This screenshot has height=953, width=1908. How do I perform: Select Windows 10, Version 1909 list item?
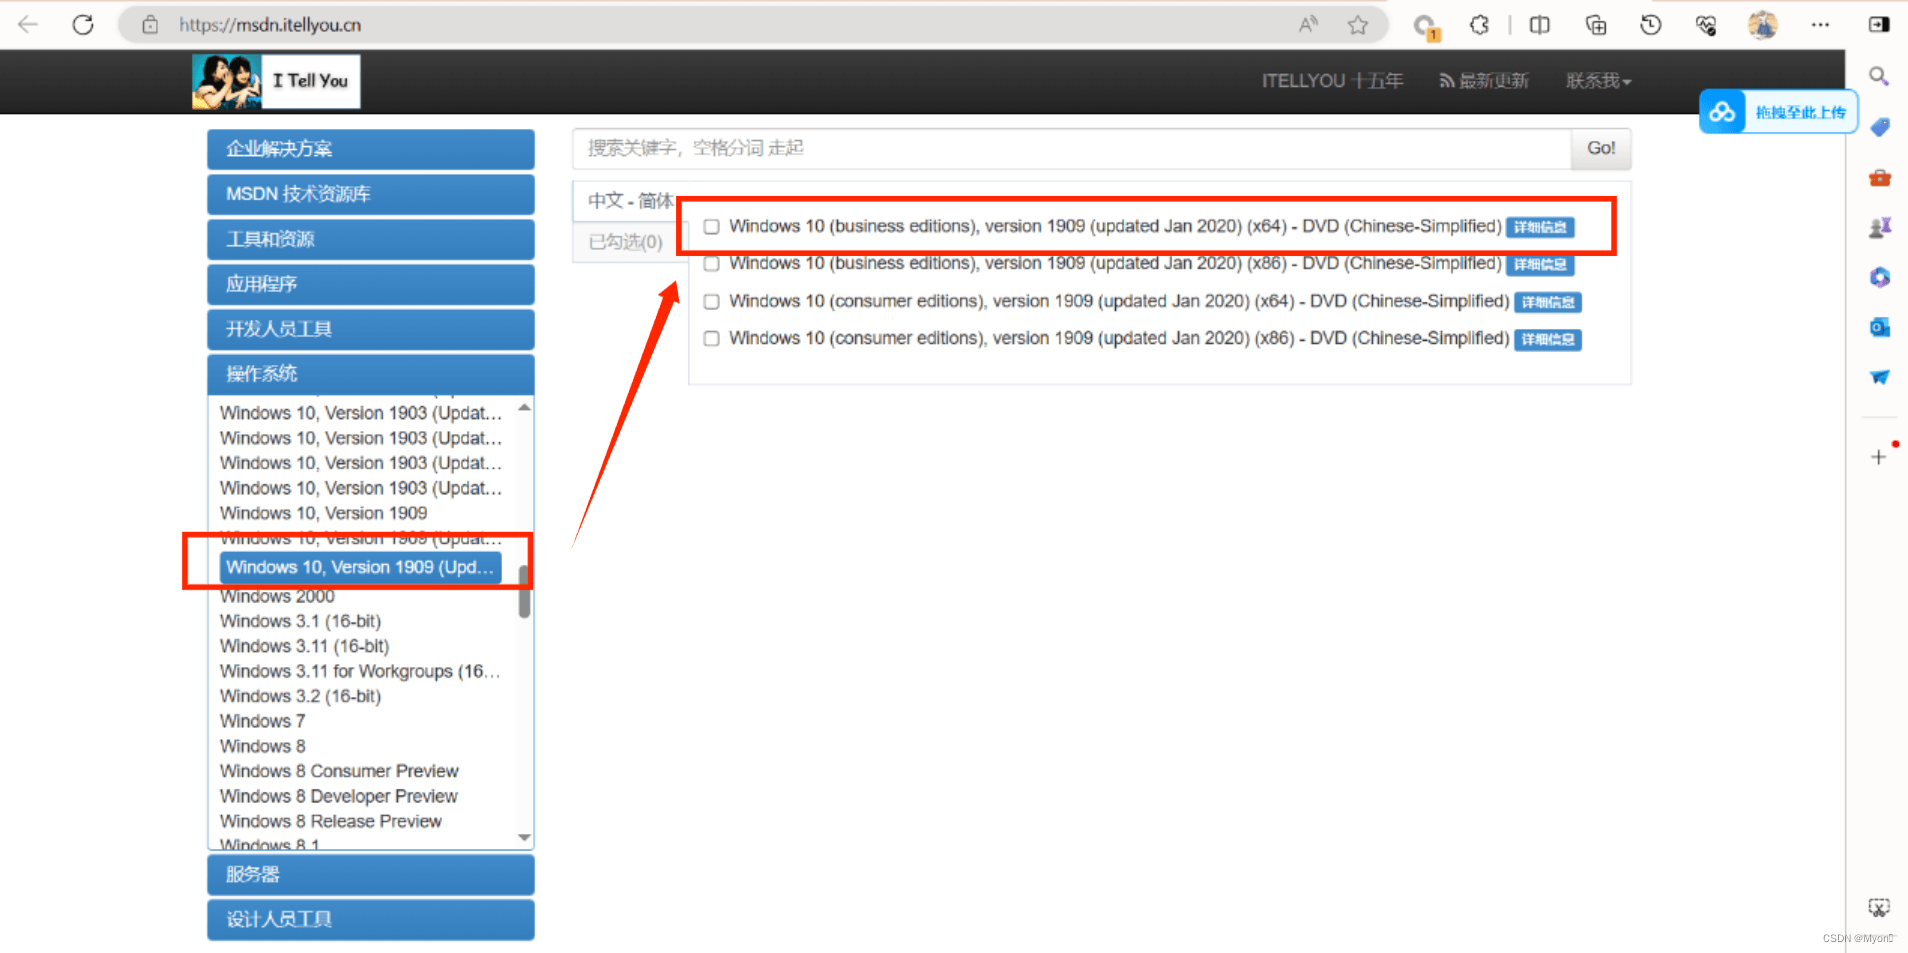(x=323, y=513)
